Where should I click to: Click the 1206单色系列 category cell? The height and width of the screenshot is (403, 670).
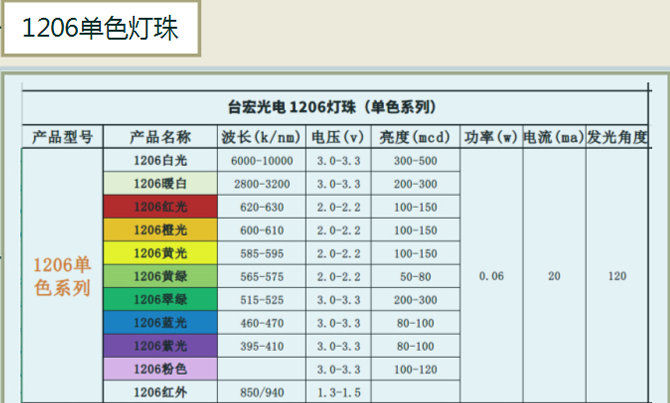[62, 276]
